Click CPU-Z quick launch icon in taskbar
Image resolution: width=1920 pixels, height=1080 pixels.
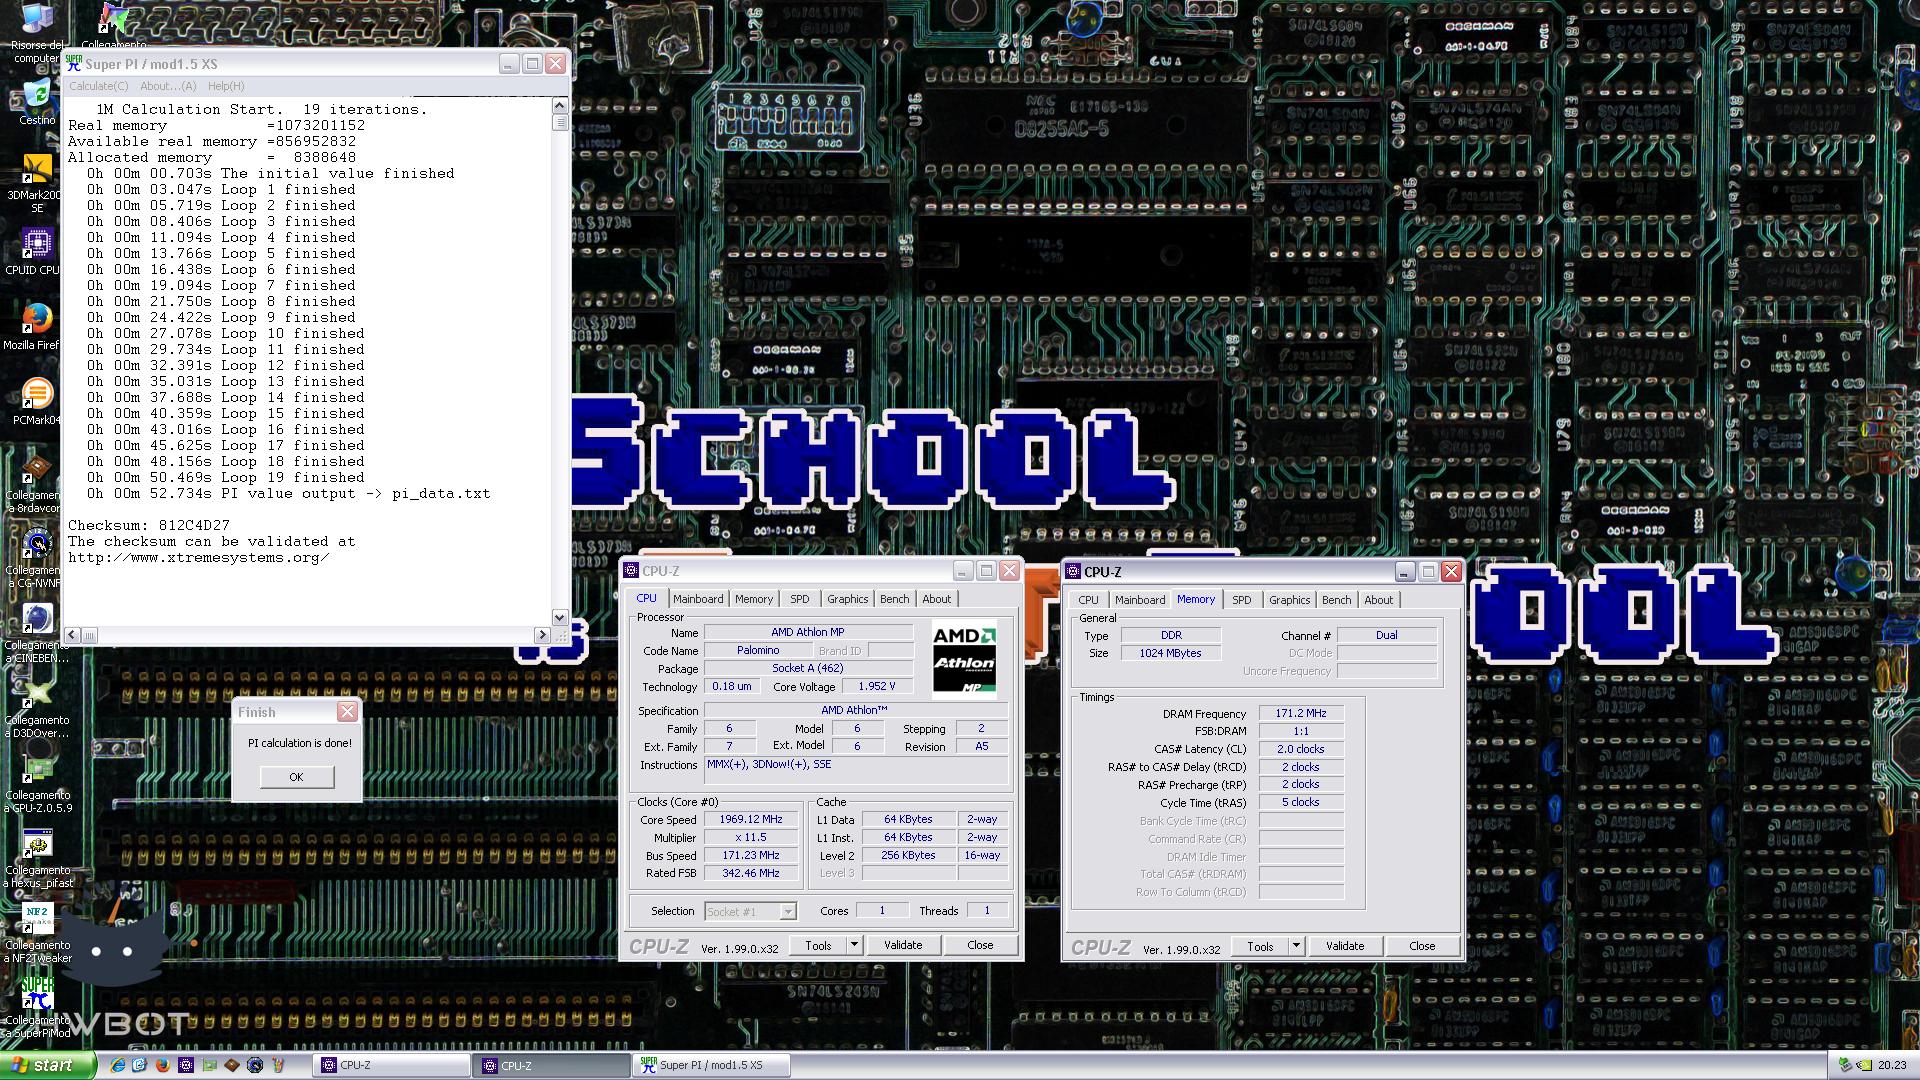pyautogui.click(x=186, y=1065)
